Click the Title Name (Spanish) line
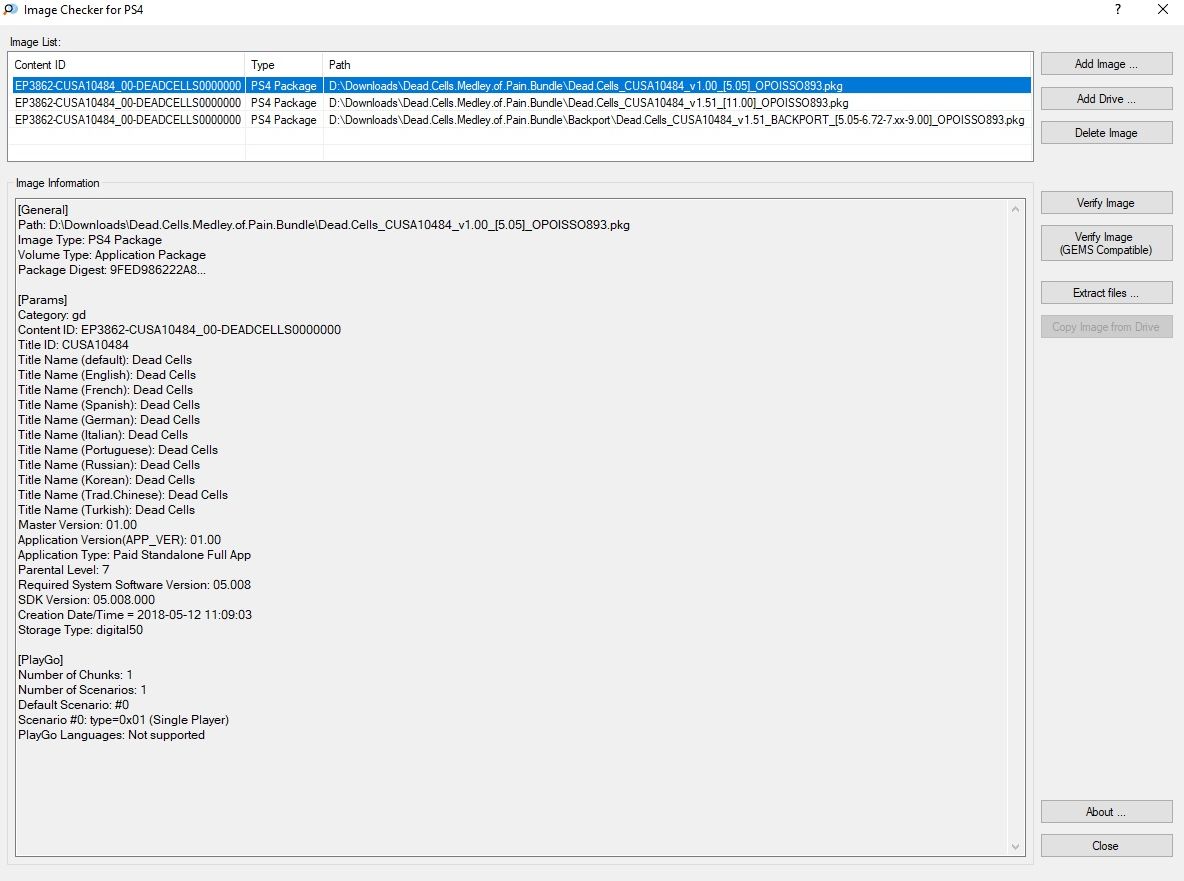 click(x=109, y=405)
